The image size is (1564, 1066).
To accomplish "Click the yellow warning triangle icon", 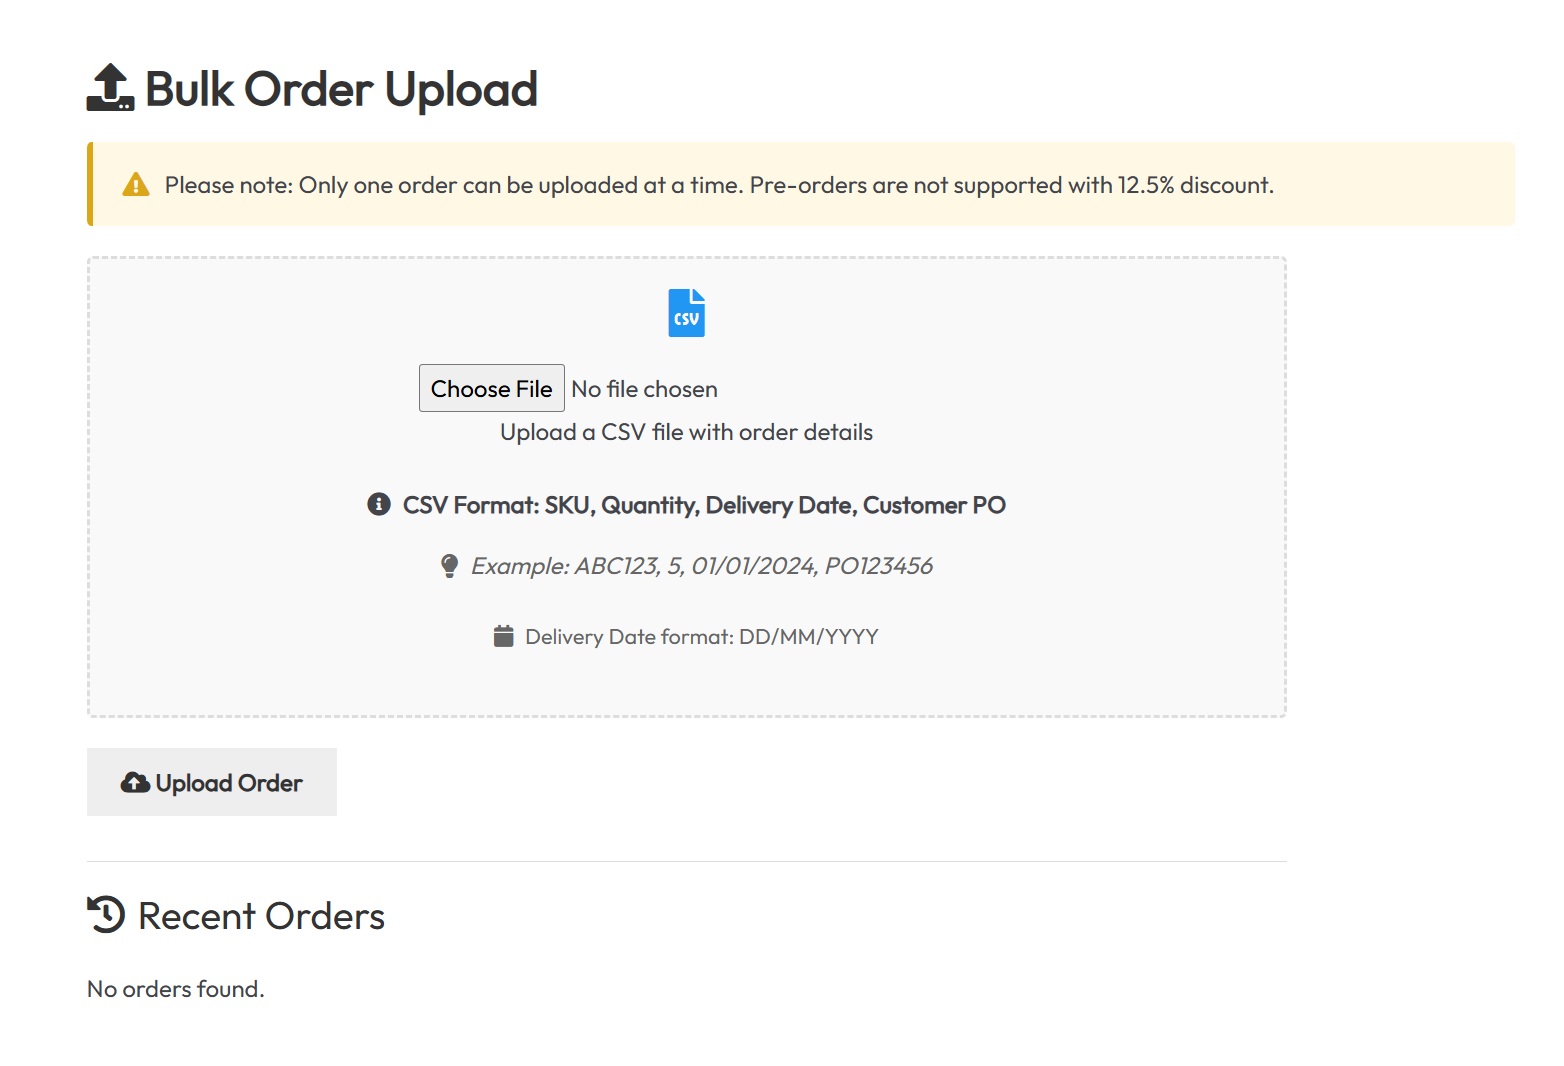I will (x=136, y=185).
